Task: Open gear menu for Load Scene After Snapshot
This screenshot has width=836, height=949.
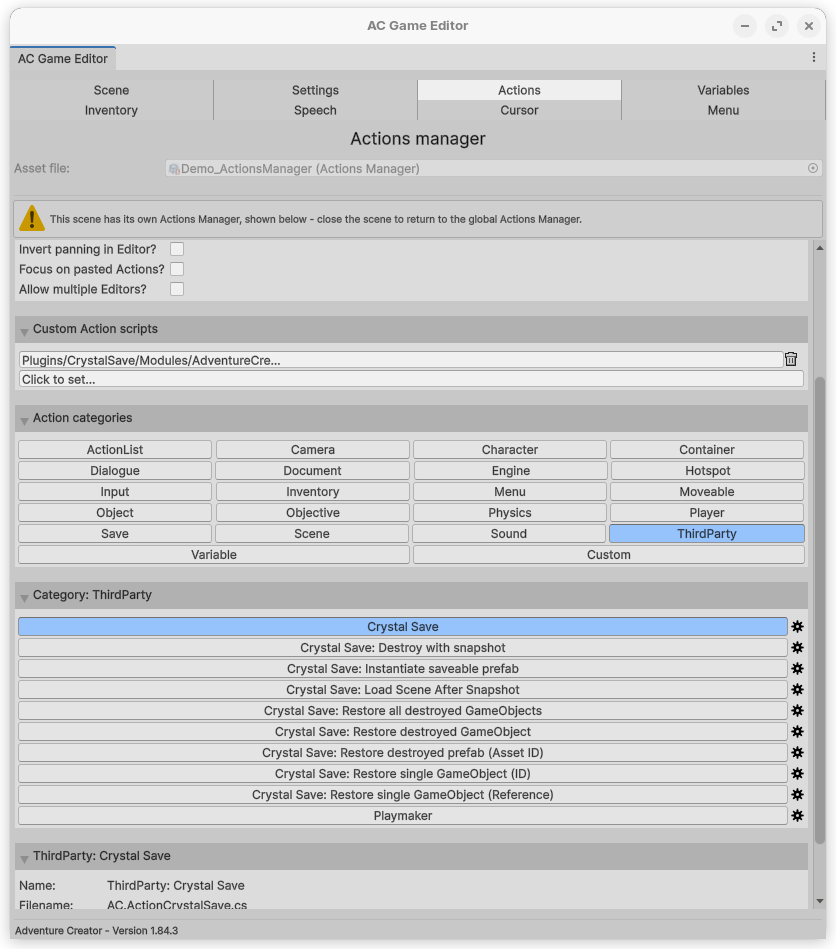Action: tap(797, 690)
